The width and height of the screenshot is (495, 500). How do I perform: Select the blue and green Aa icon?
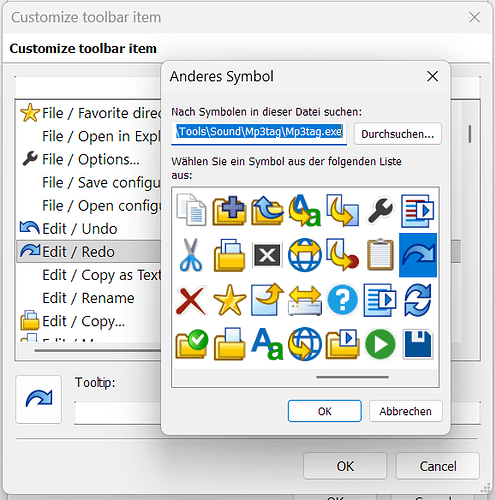[267, 344]
